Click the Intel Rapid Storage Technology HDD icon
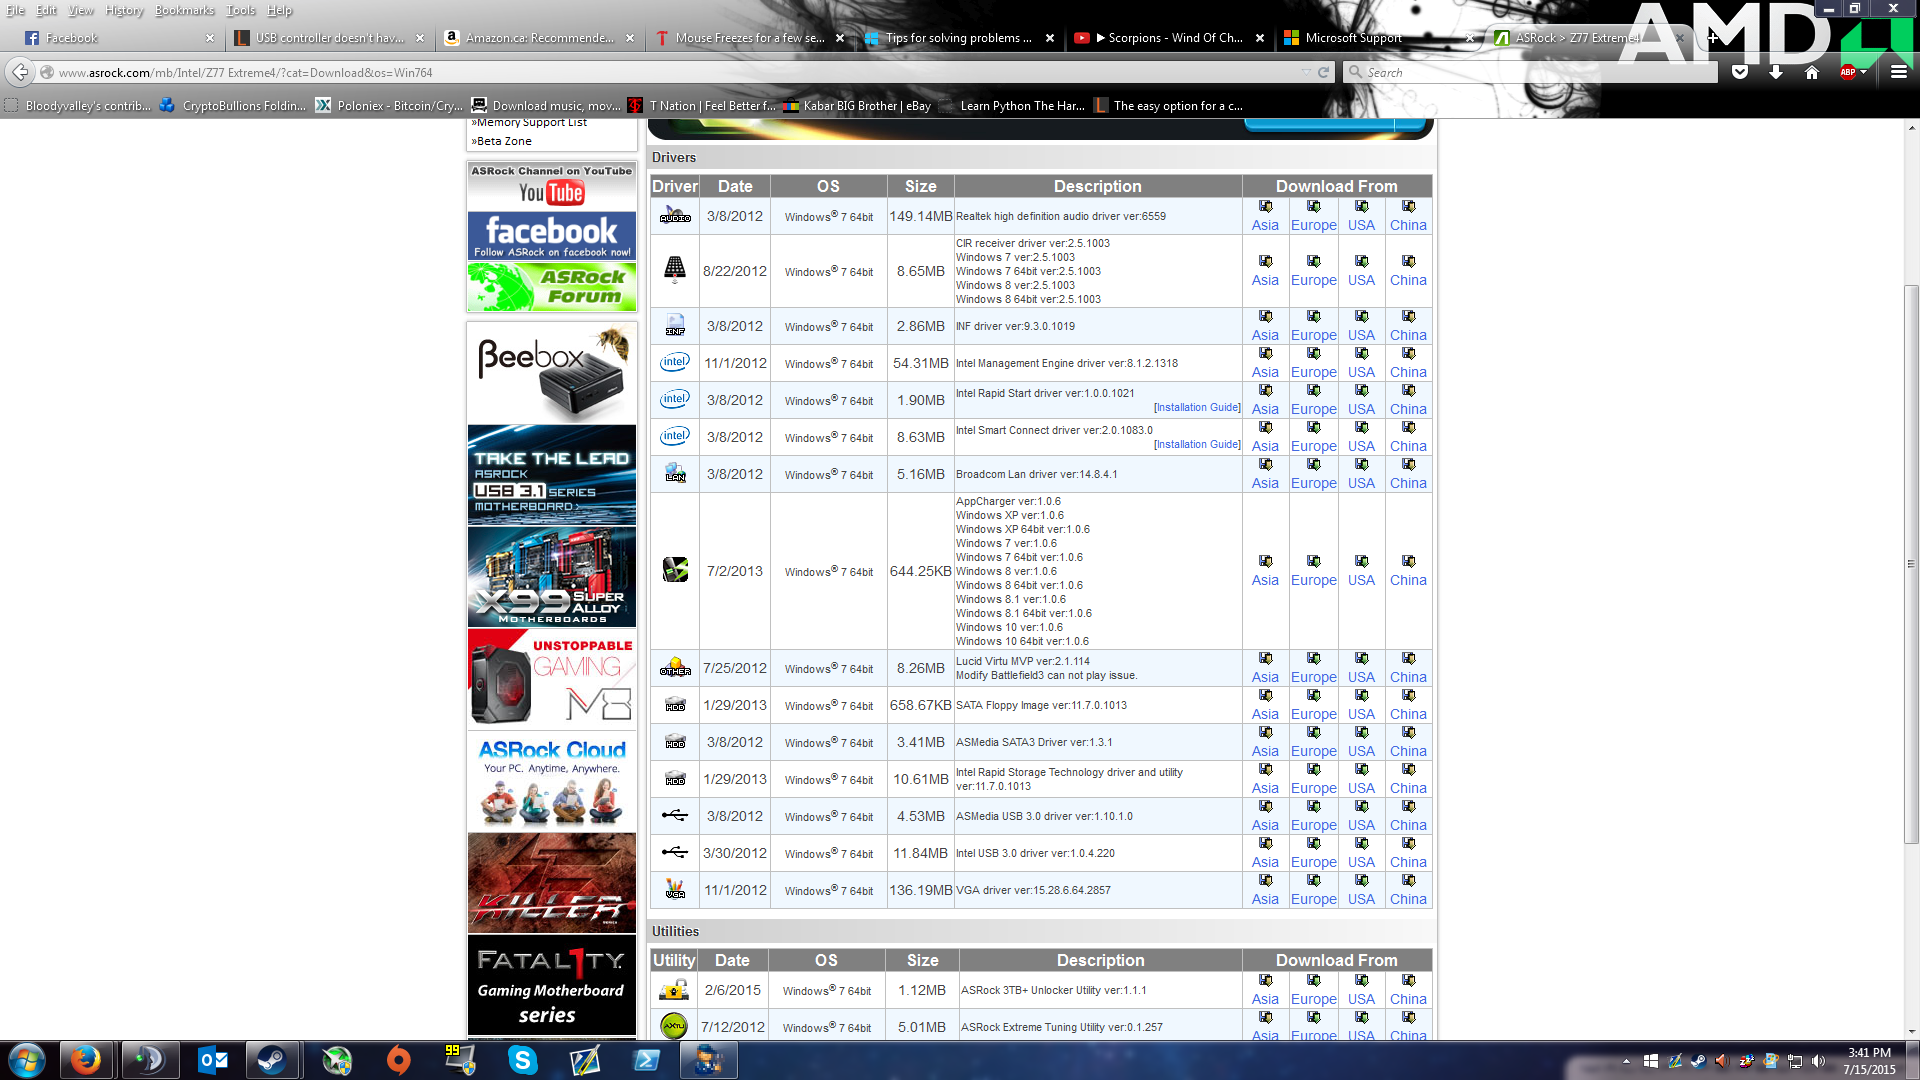The image size is (1920, 1080). tap(675, 779)
